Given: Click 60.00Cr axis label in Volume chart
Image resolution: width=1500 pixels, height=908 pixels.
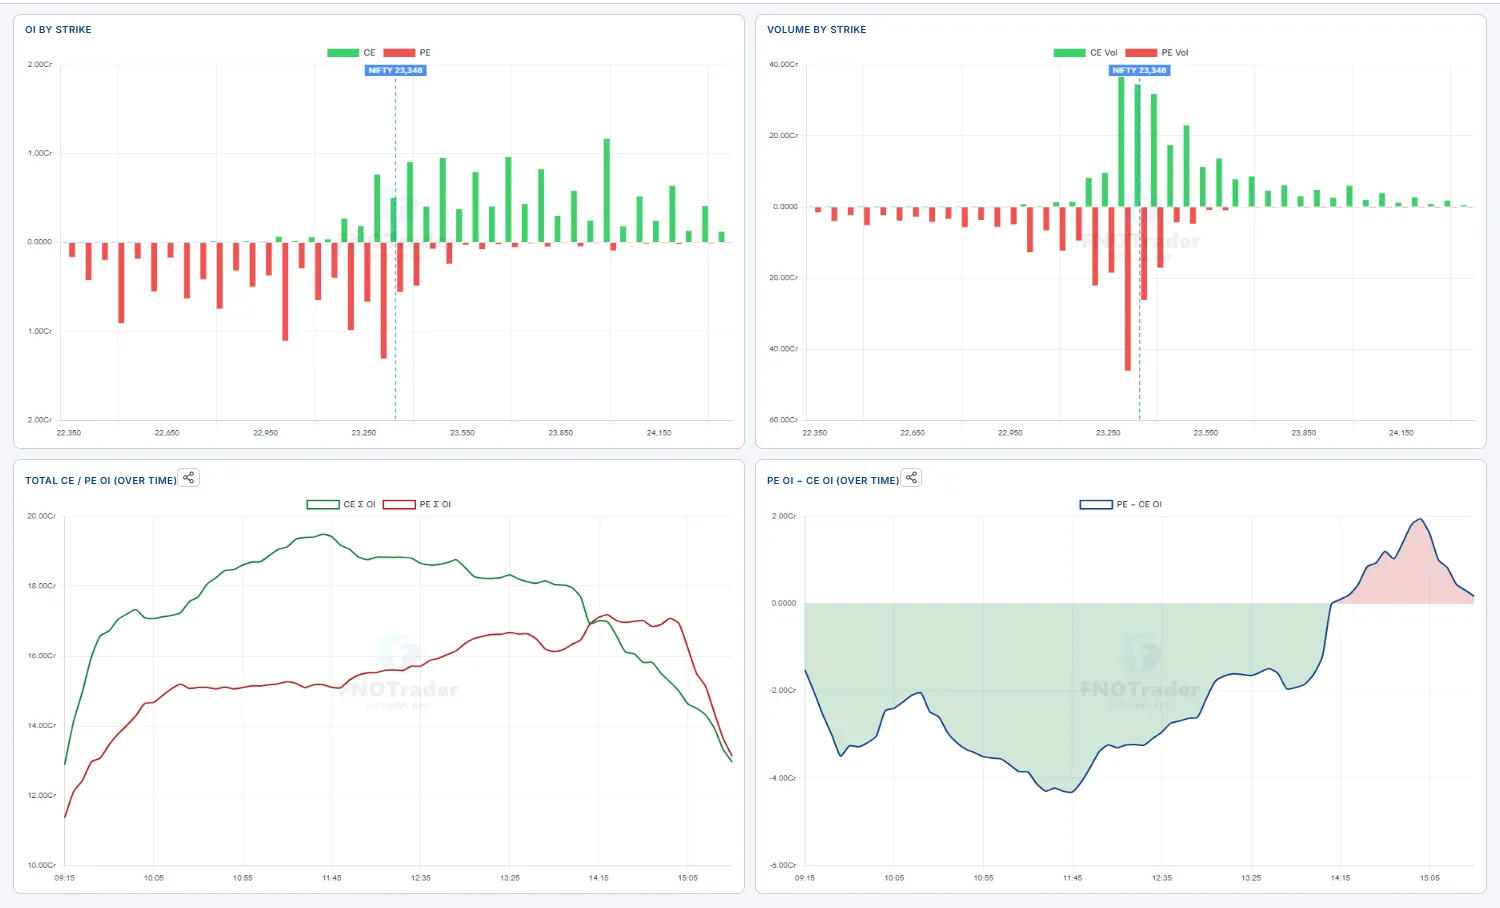Looking at the screenshot, I should [783, 420].
